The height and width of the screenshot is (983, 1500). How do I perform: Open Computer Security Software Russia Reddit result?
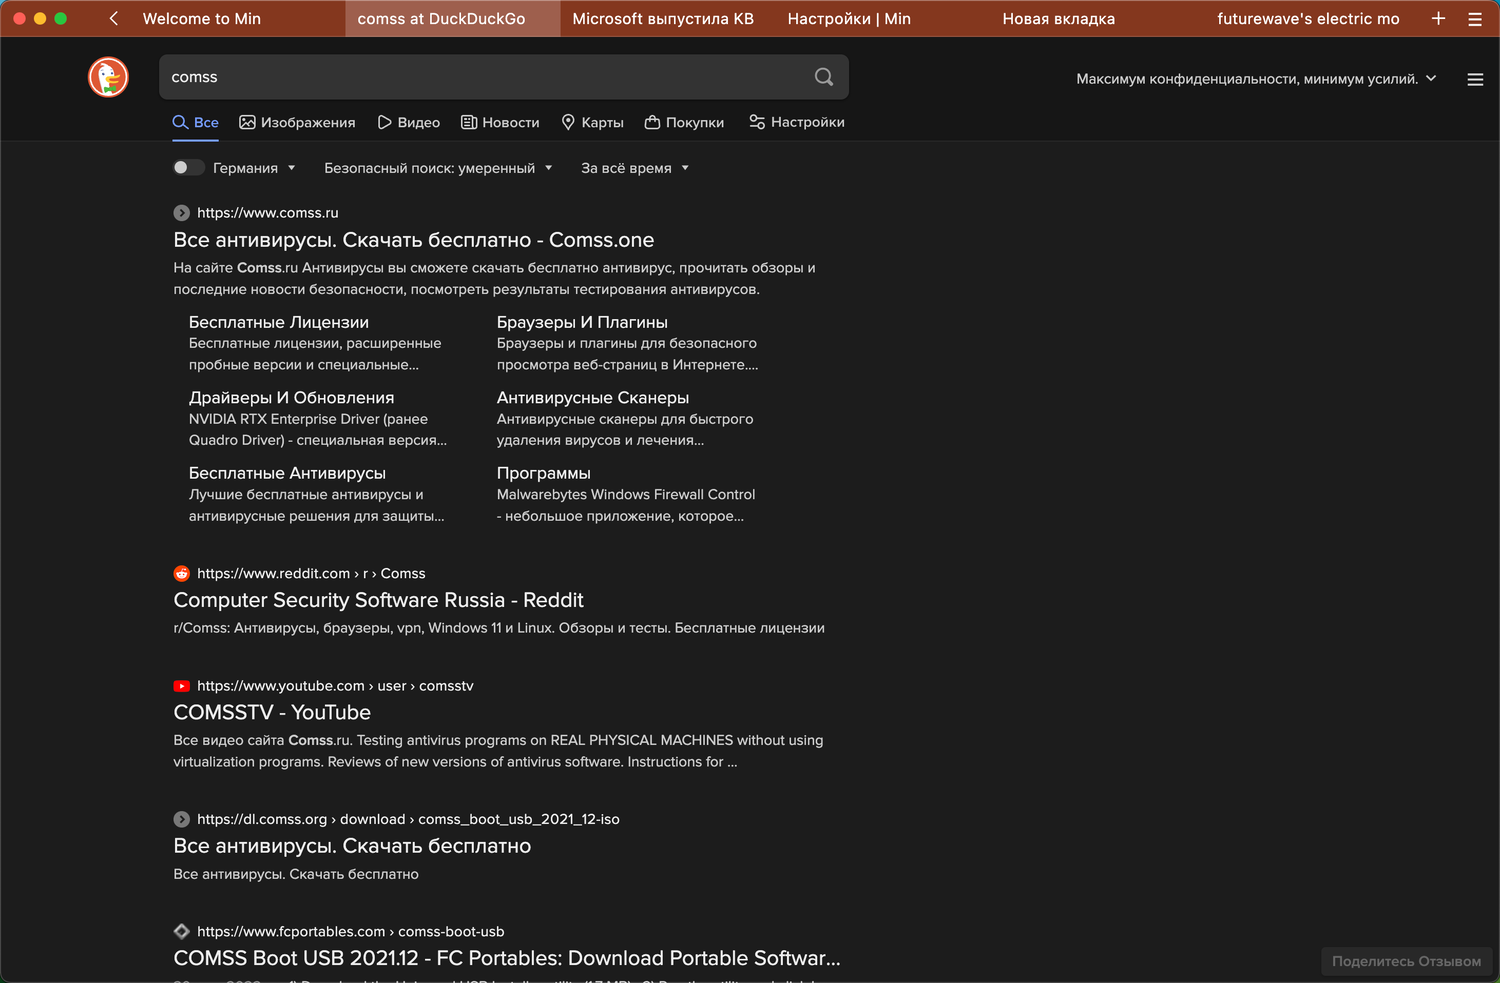coord(379,600)
